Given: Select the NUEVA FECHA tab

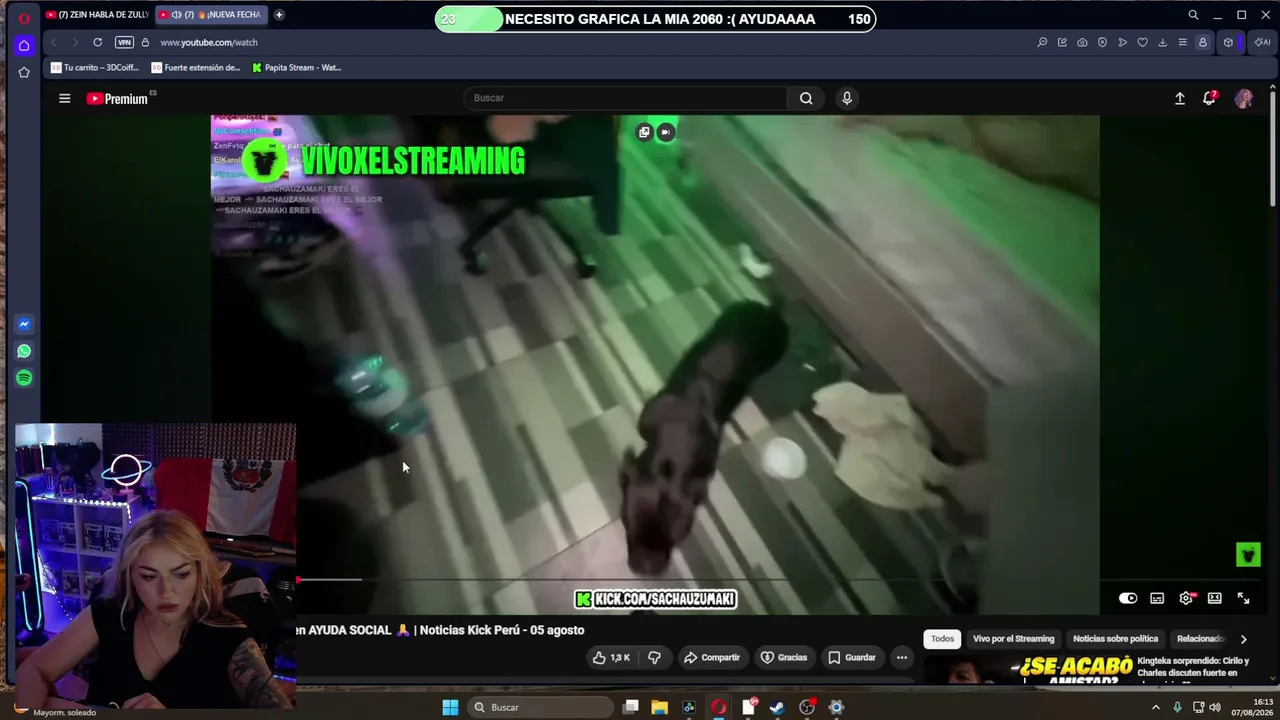Looking at the screenshot, I should click(210, 15).
